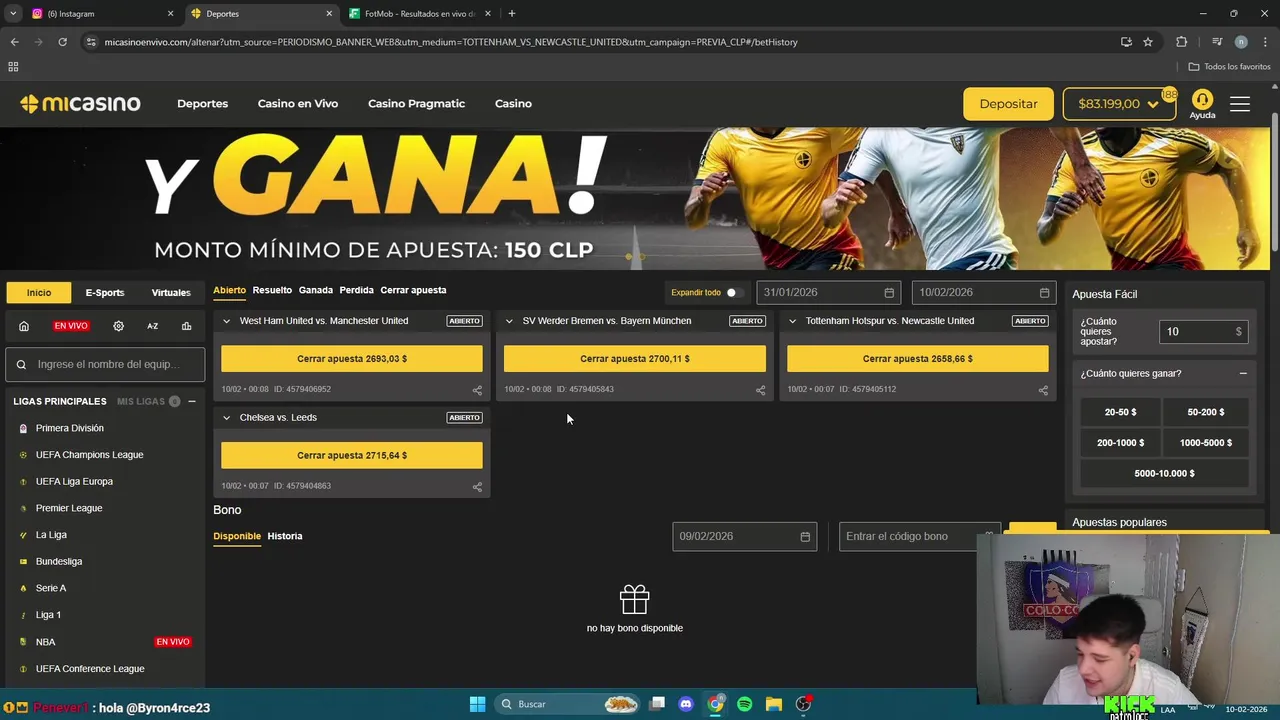Open the podium ranking icon in sidebar
Viewport: 1280px width, 720px height.
[186, 326]
